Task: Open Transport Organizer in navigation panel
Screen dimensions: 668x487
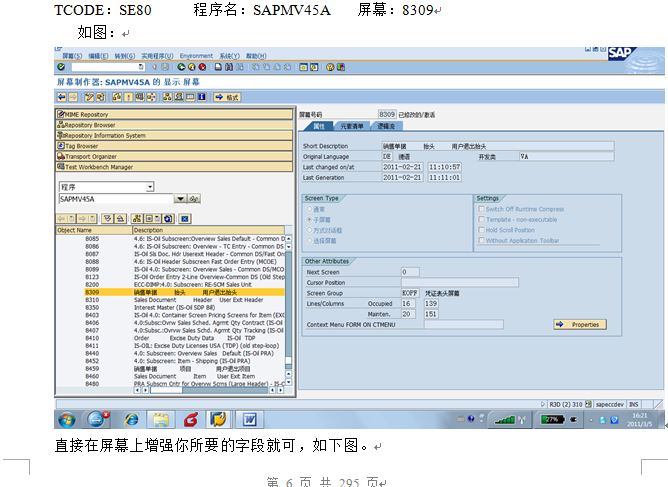Action: pyautogui.click(x=174, y=156)
